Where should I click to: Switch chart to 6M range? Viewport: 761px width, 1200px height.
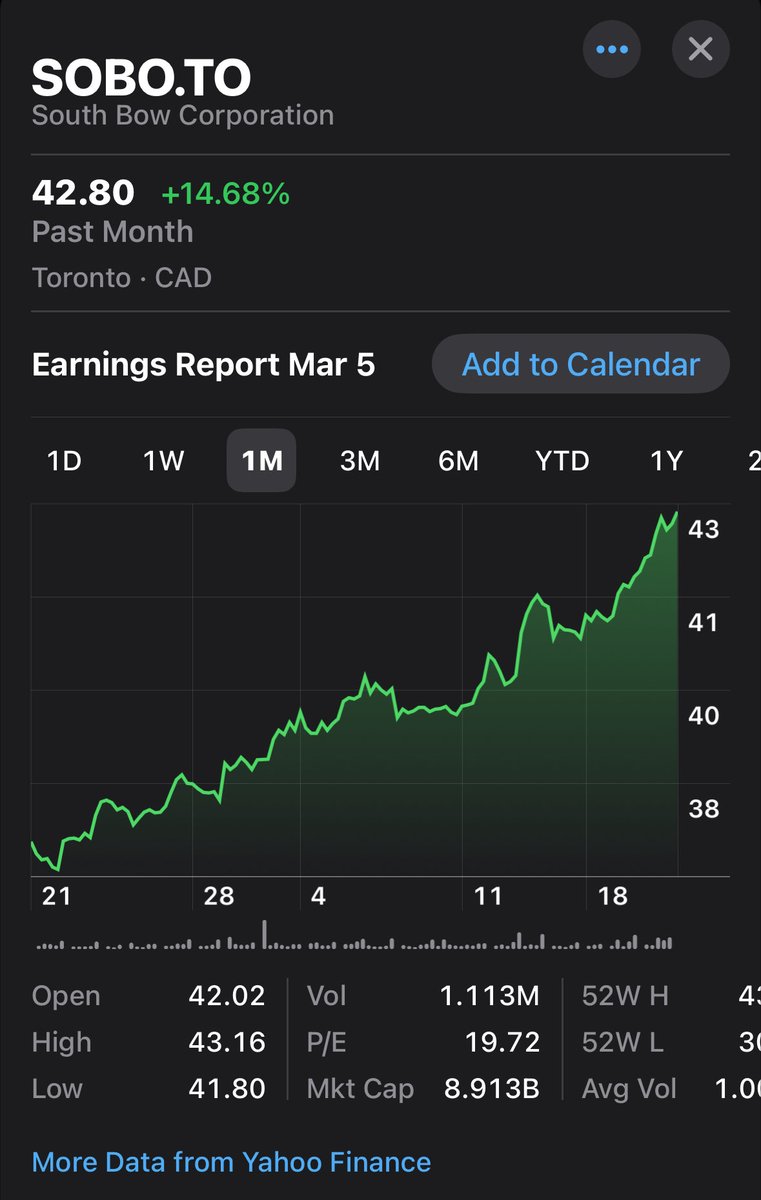pyautogui.click(x=458, y=460)
